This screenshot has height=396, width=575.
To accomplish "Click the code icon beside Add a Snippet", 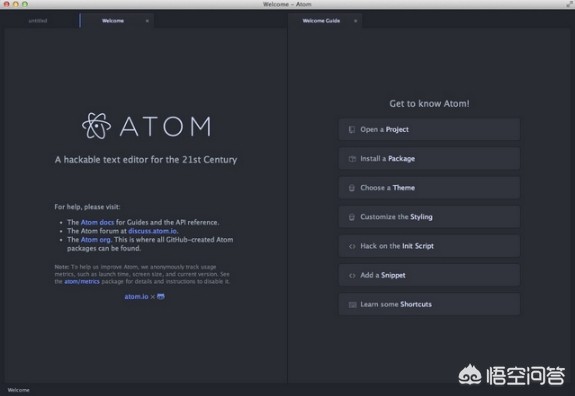I will click(352, 275).
